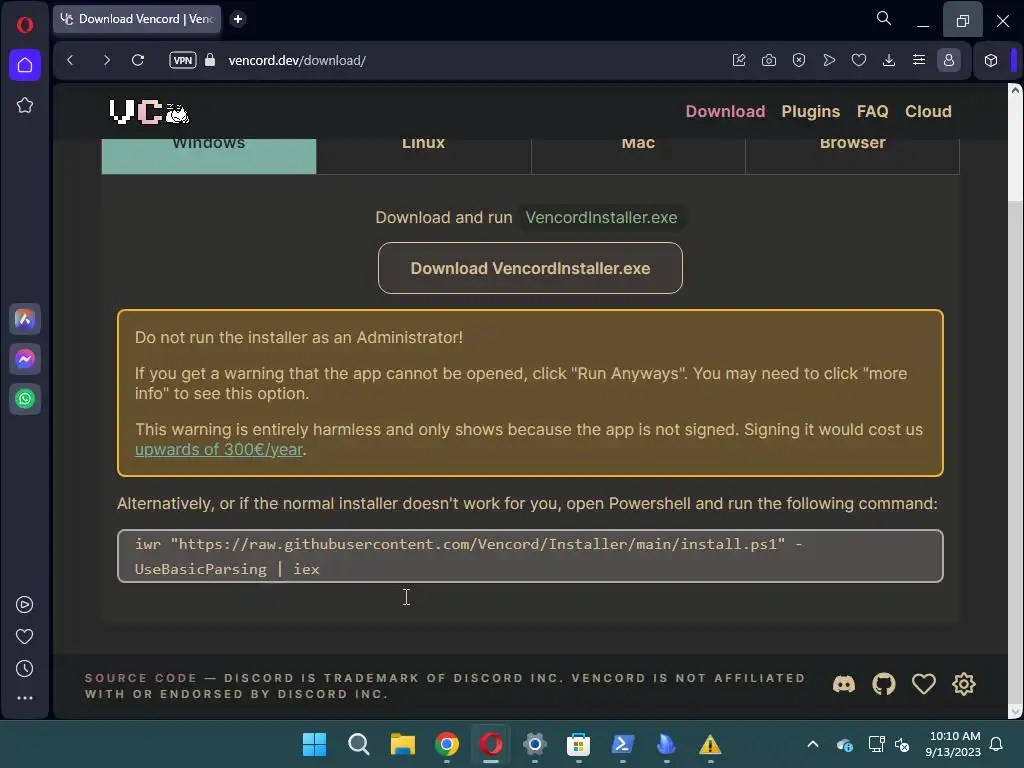This screenshot has width=1024, height=768.
Task: Toggle muted volume tray icon
Action: click(x=902, y=744)
